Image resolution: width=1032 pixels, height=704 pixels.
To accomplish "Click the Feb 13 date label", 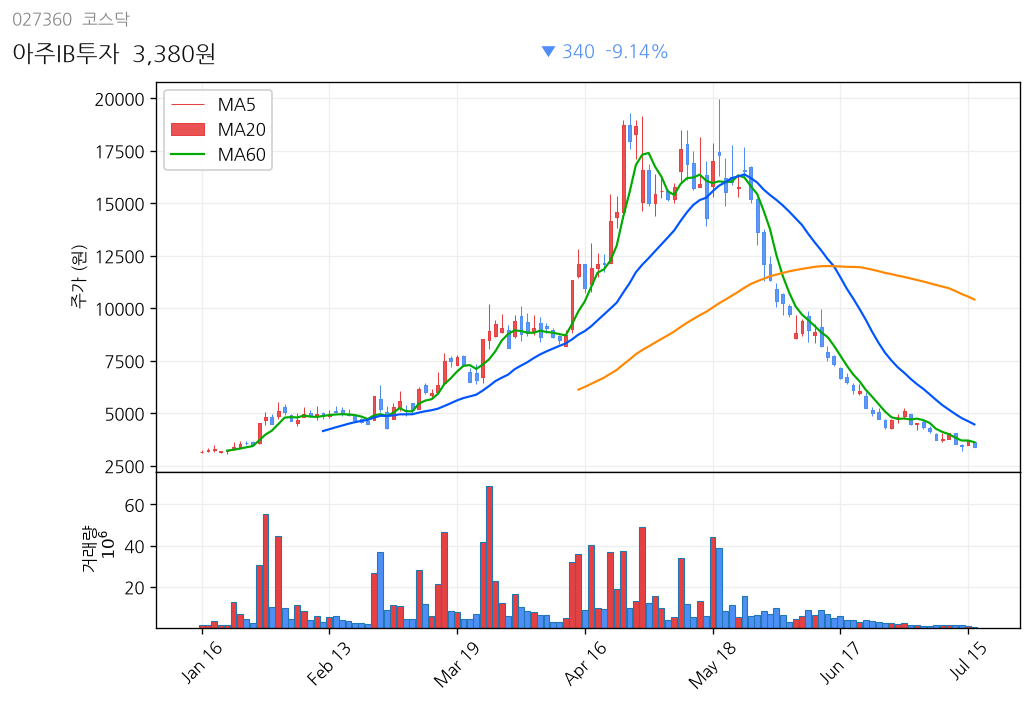I will click(x=329, y=663).
